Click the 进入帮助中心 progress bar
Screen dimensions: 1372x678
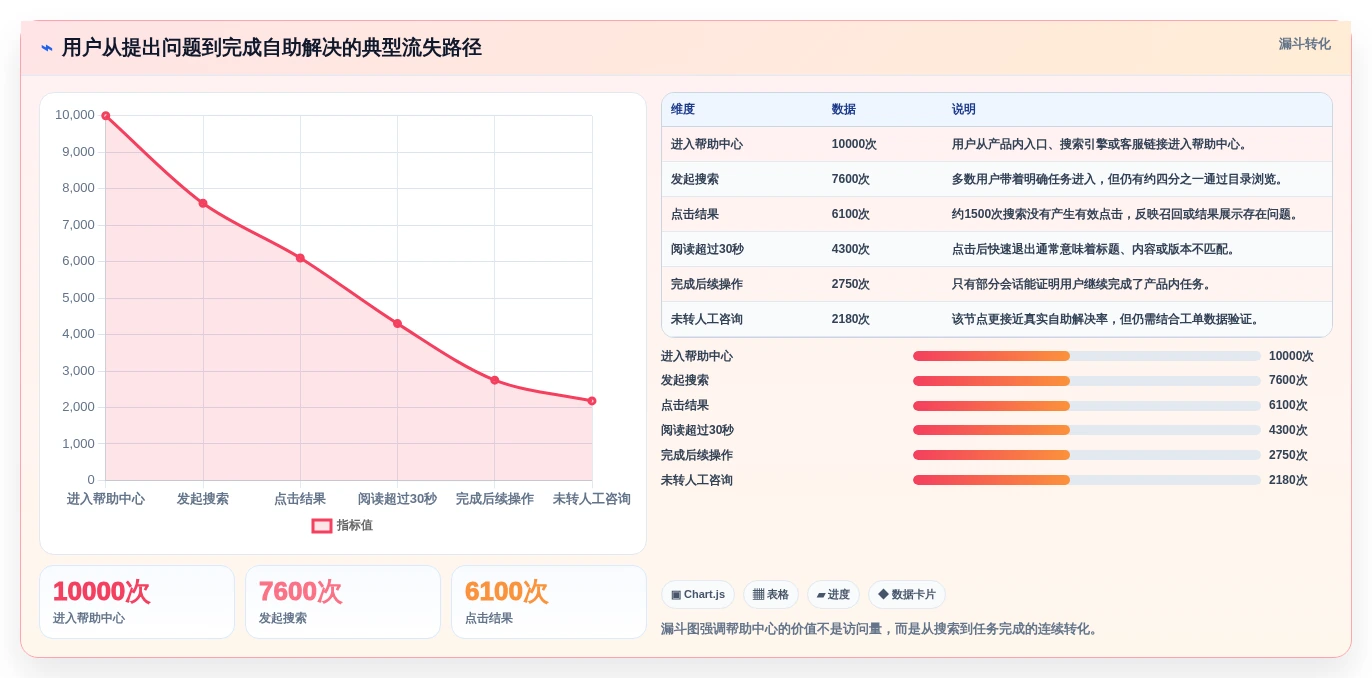point(1086,356)
